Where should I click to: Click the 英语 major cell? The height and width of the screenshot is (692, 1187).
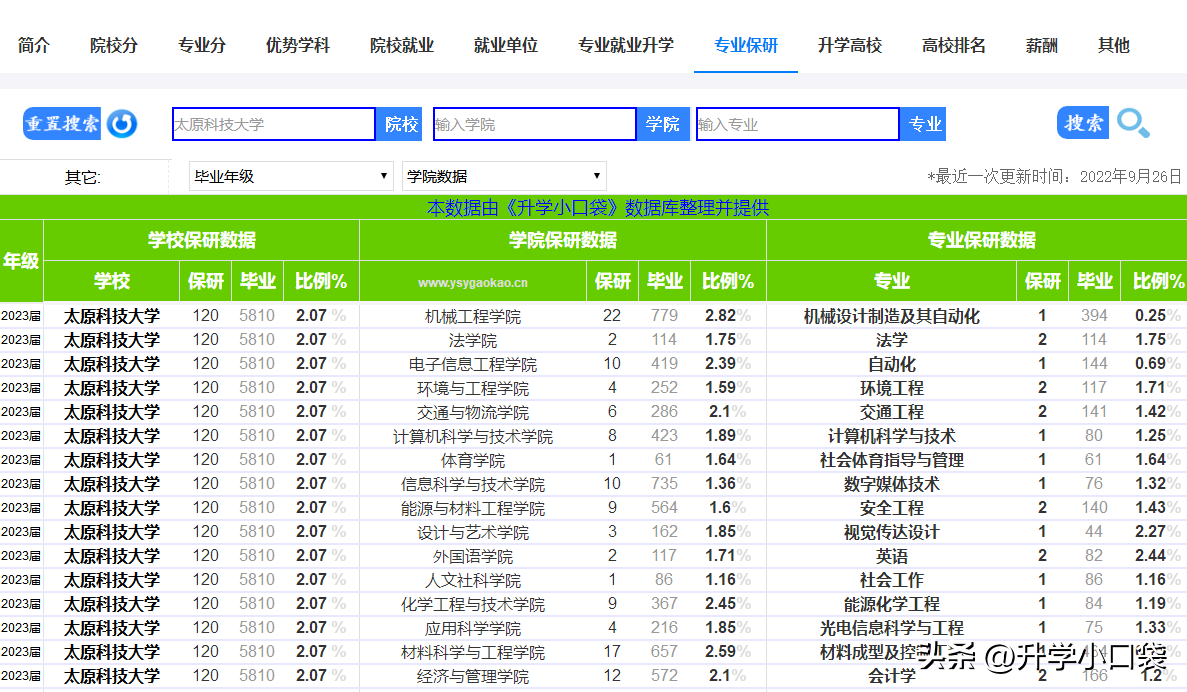click(891, 556)
